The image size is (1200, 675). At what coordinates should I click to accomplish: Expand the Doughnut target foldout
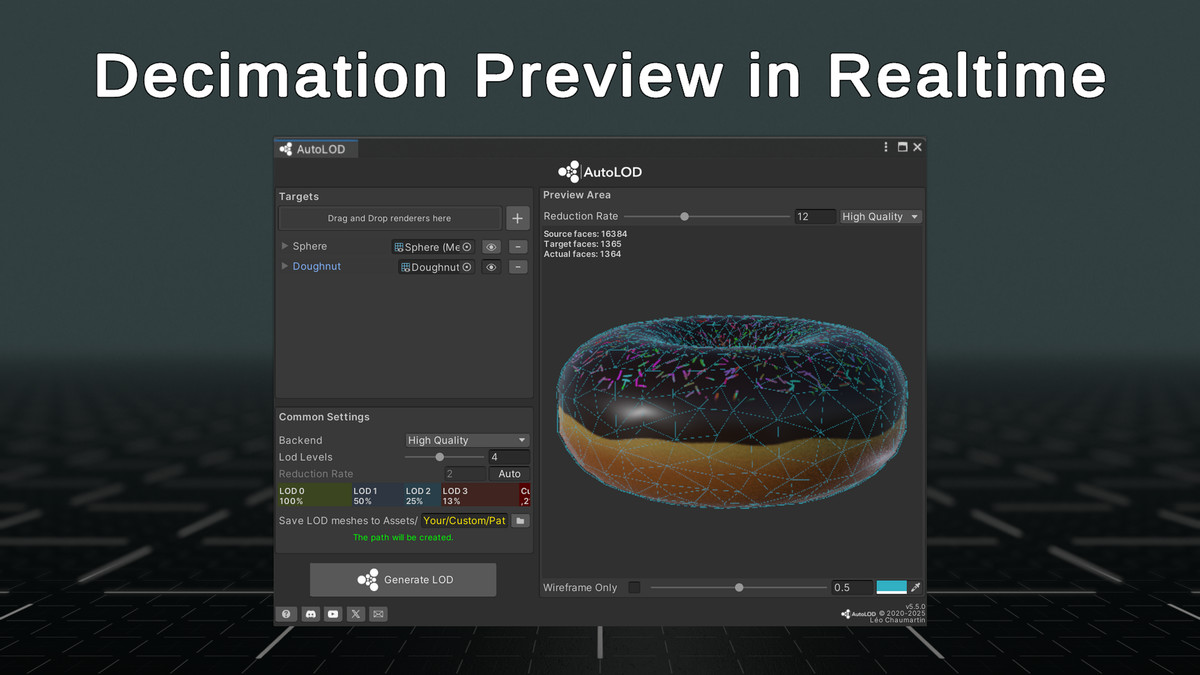point(285,266)
